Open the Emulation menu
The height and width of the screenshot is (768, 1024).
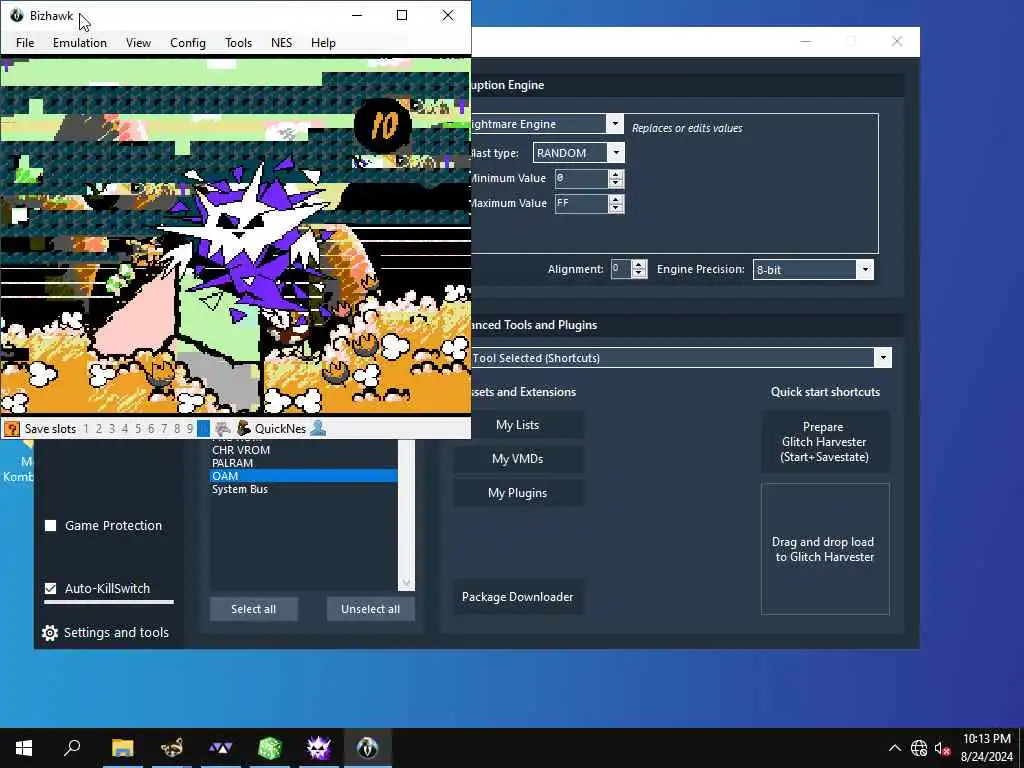80,42
